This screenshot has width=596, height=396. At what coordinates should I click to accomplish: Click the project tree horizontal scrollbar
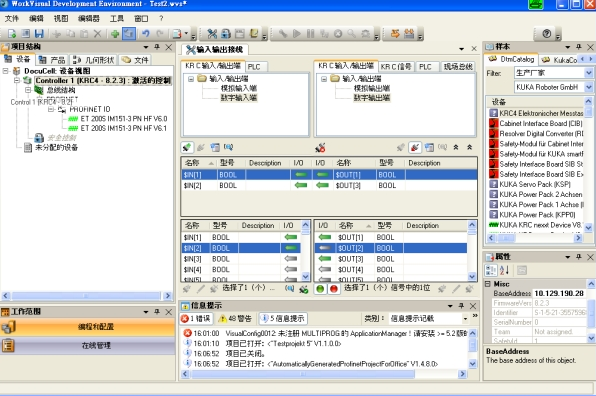[87, 296]
